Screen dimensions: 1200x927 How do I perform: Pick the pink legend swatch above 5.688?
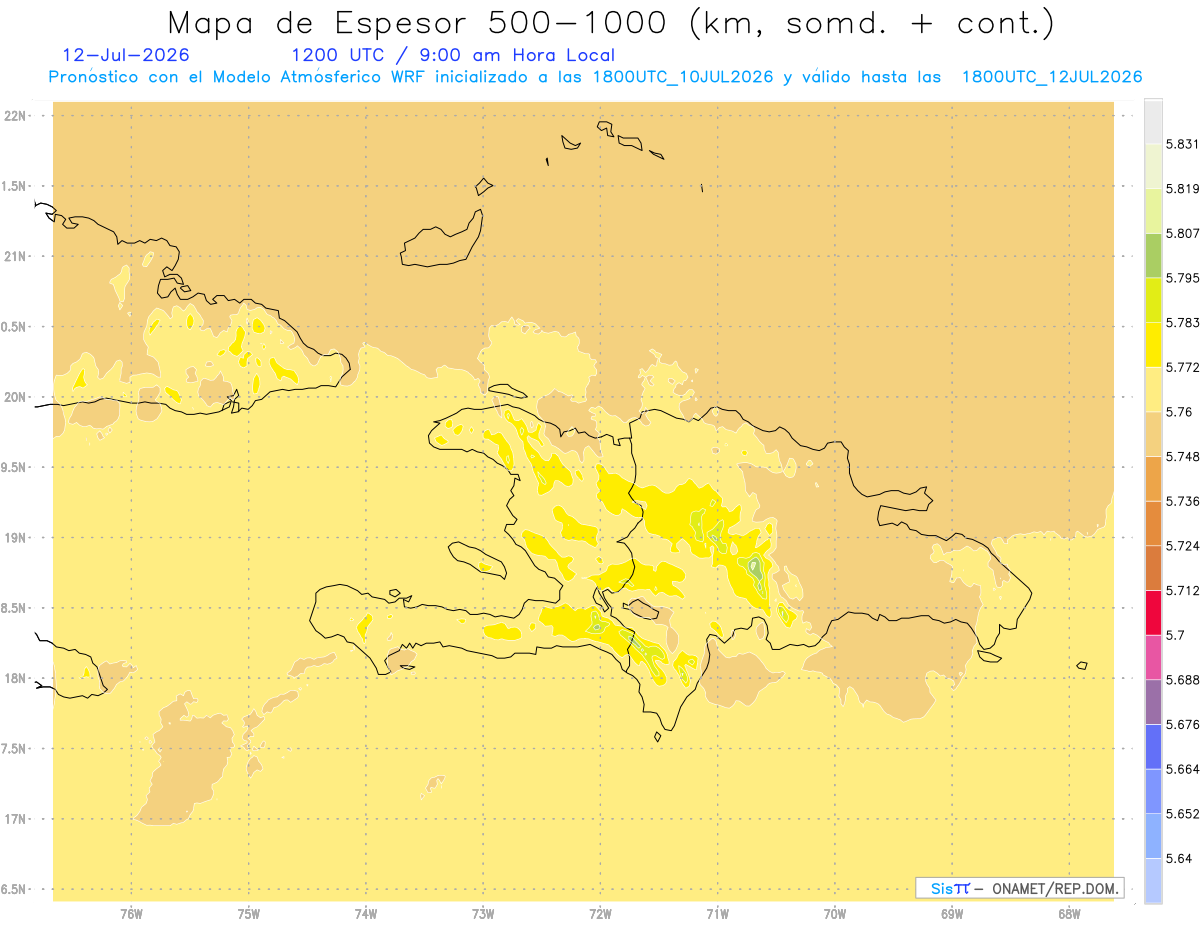(1153, 657)
